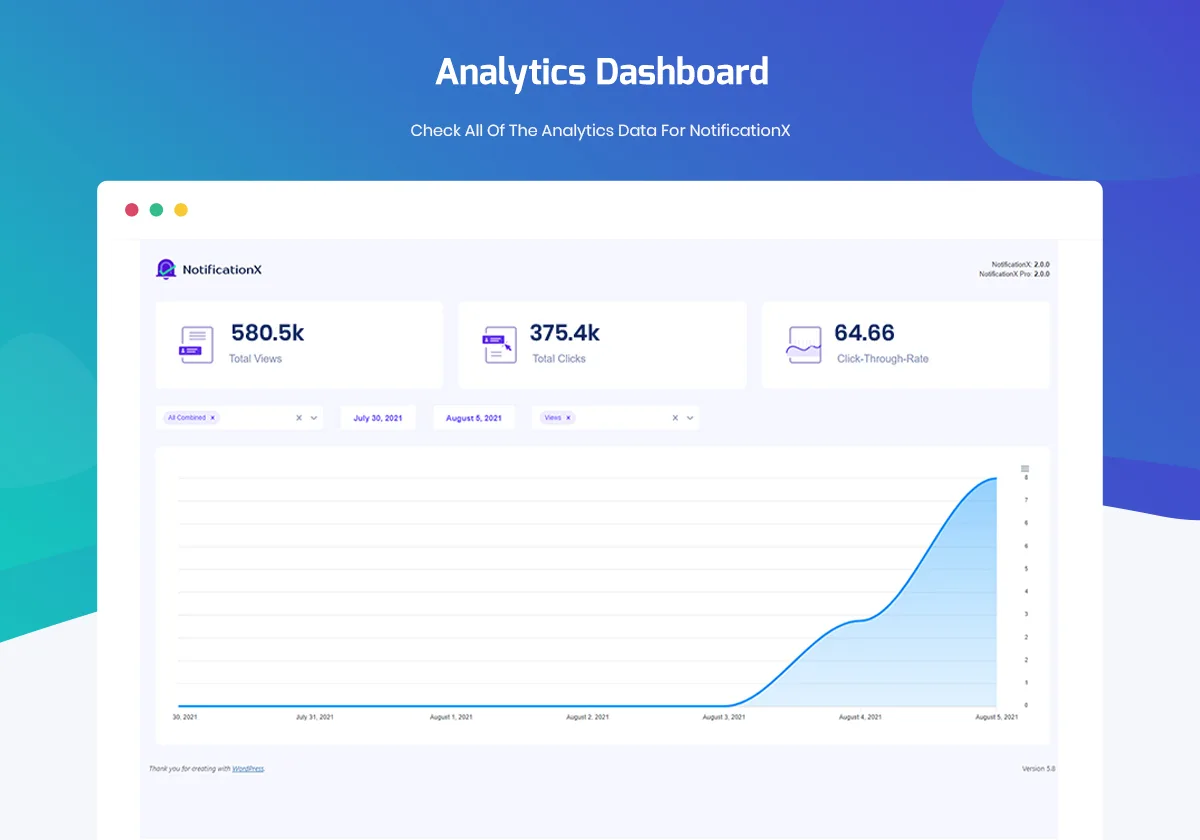Screen dimensions: 1200x840
Task: Click the Total Clicks cursor icon
Action: point(499,345)
